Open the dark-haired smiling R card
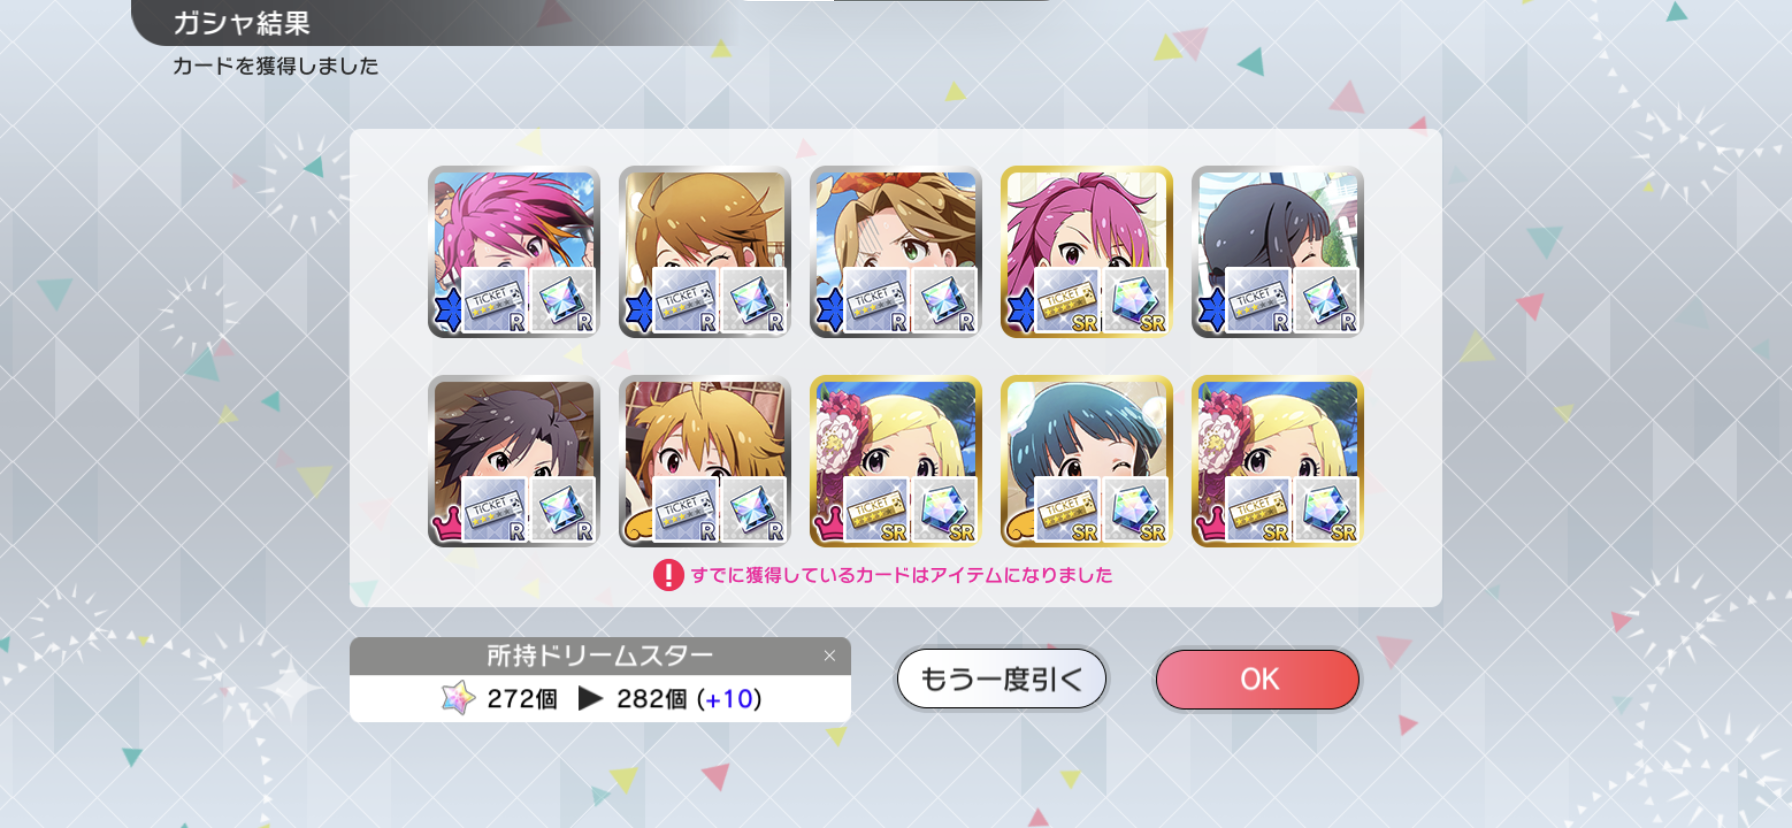Viewport: 1792px width, 828px height. click(x=1278, y=252)
